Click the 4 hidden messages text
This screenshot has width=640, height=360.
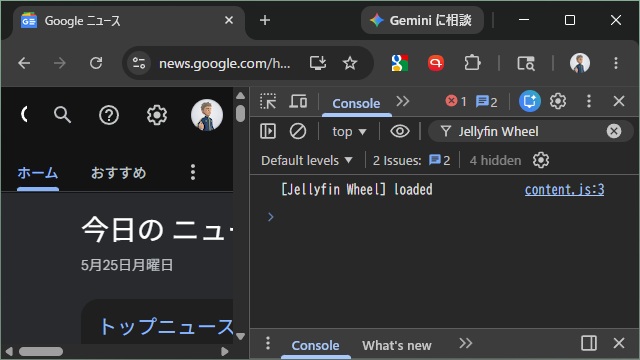point(495,160)
